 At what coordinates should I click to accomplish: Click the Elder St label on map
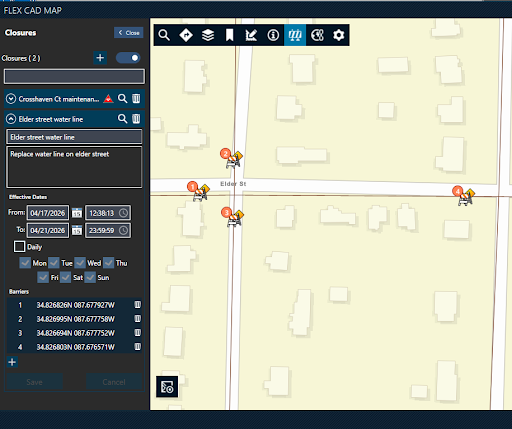click(x=233, y=184)
